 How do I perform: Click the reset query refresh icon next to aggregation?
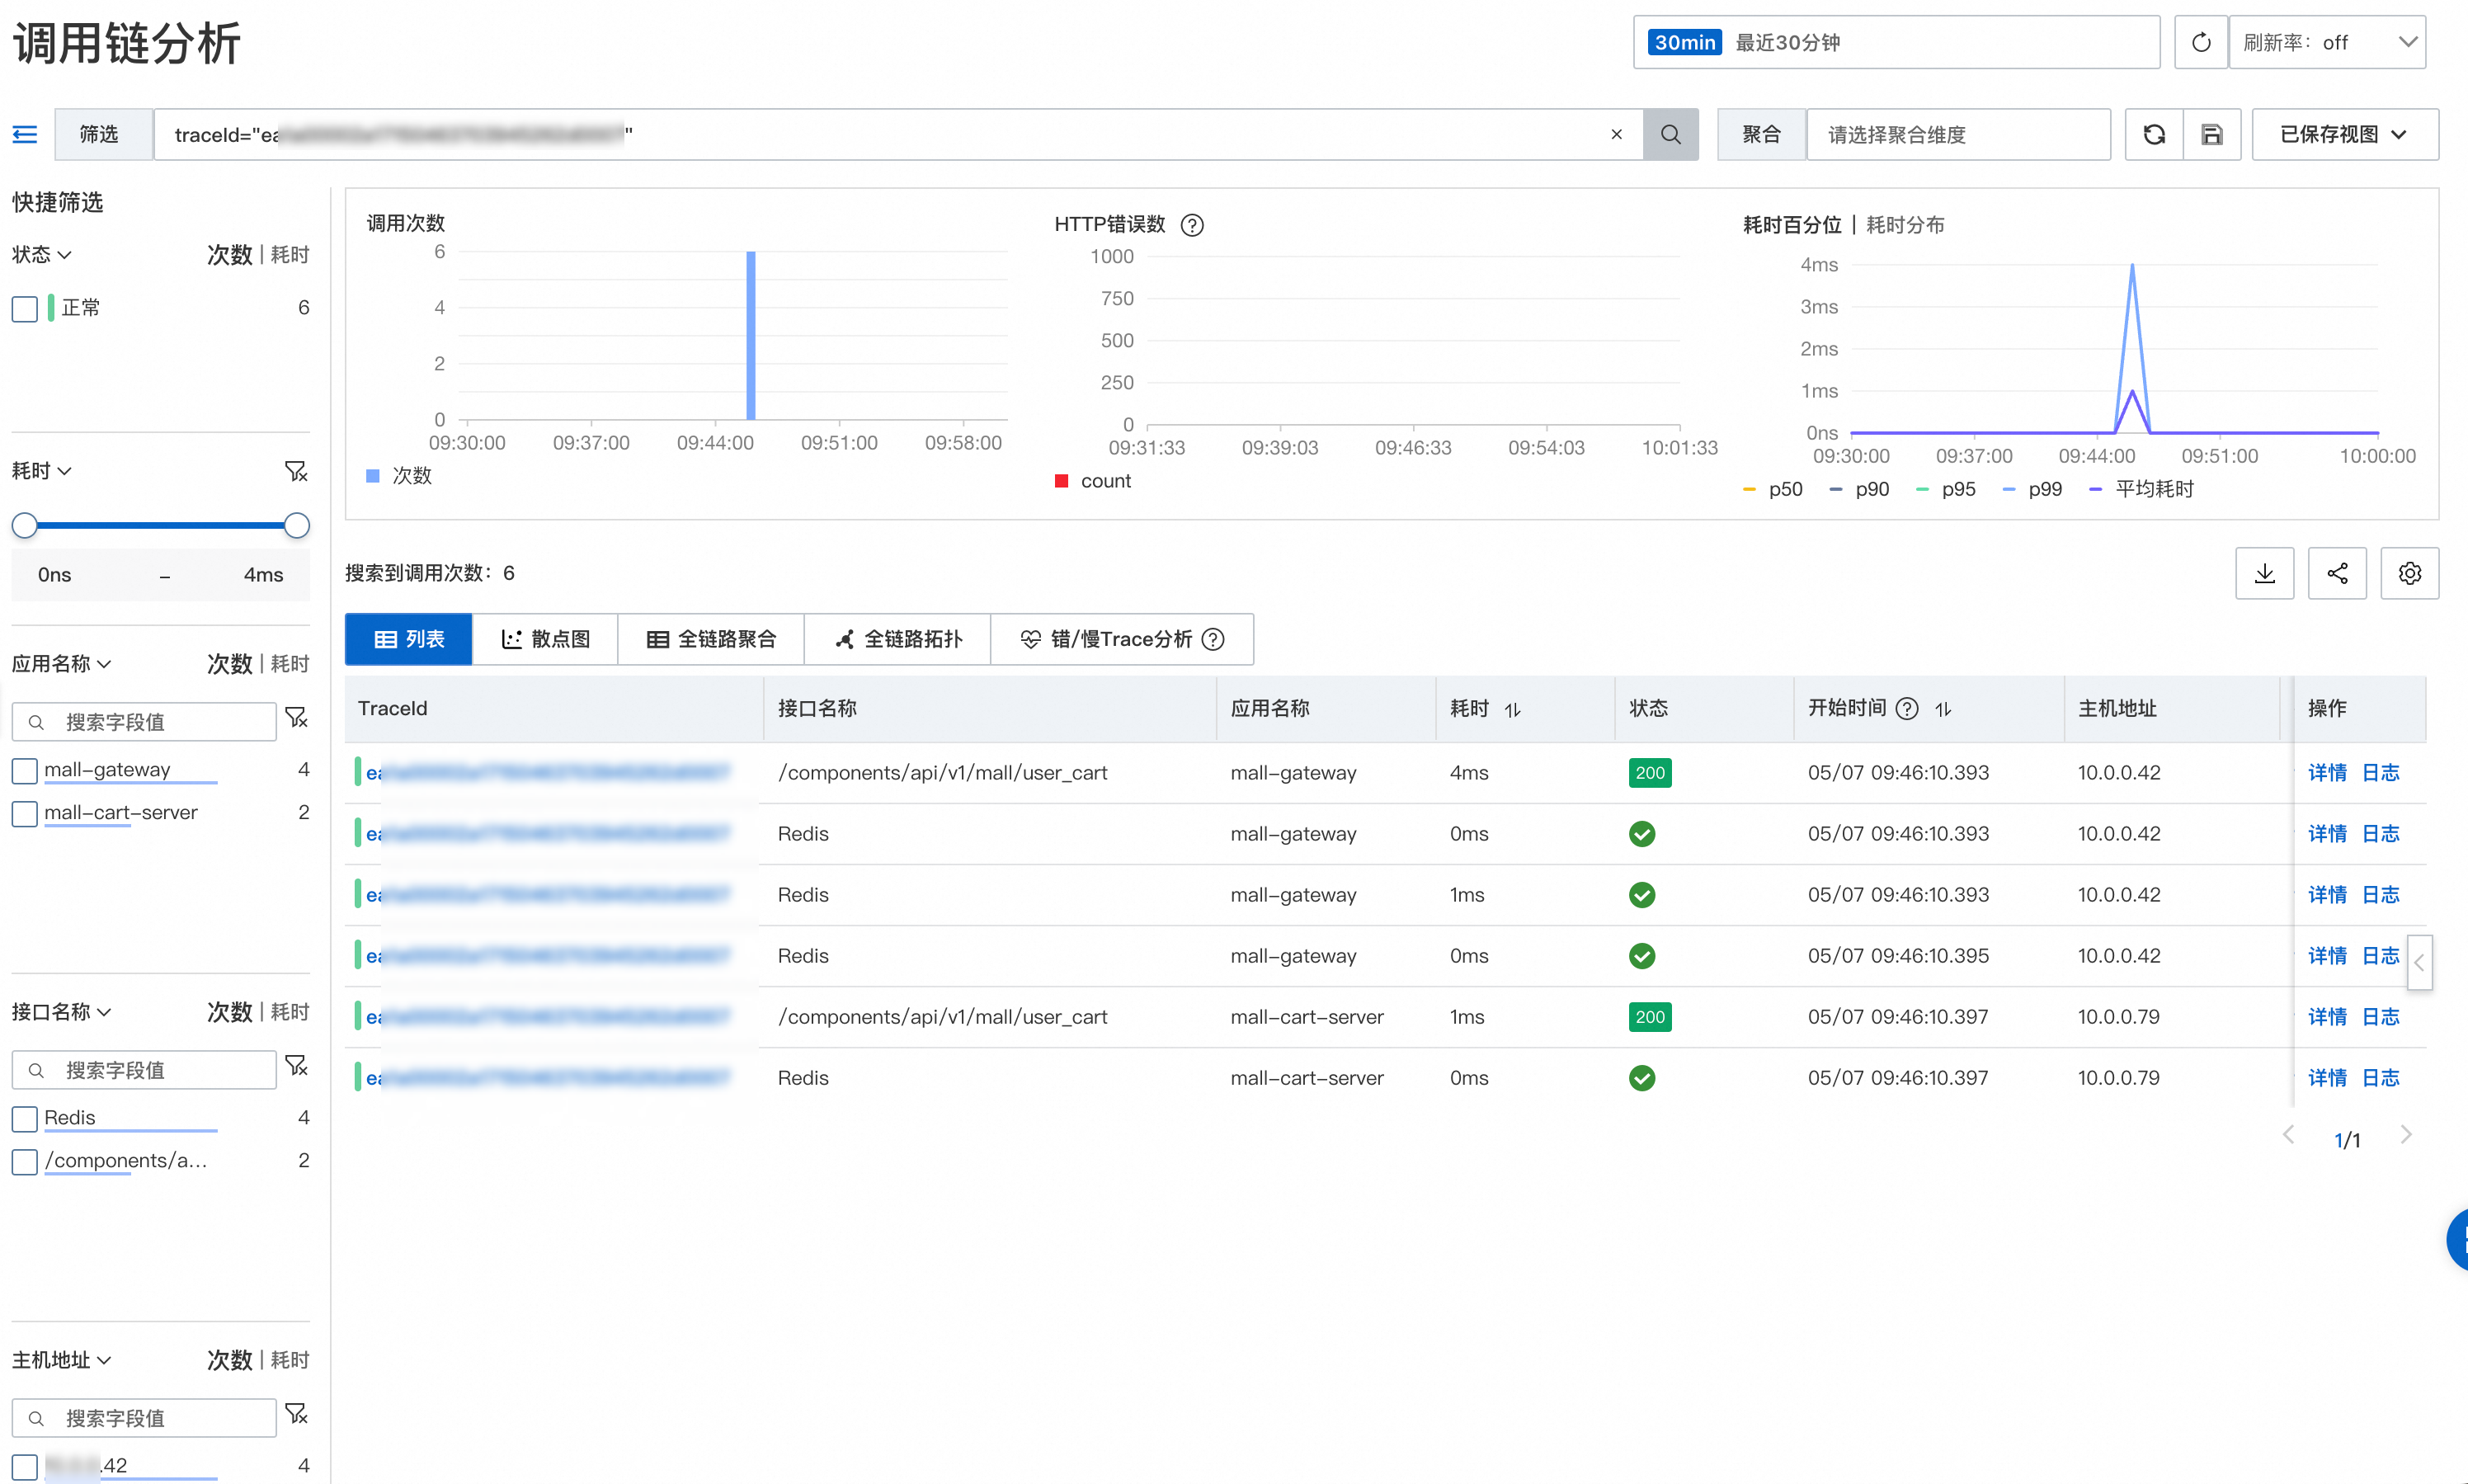2154,134
